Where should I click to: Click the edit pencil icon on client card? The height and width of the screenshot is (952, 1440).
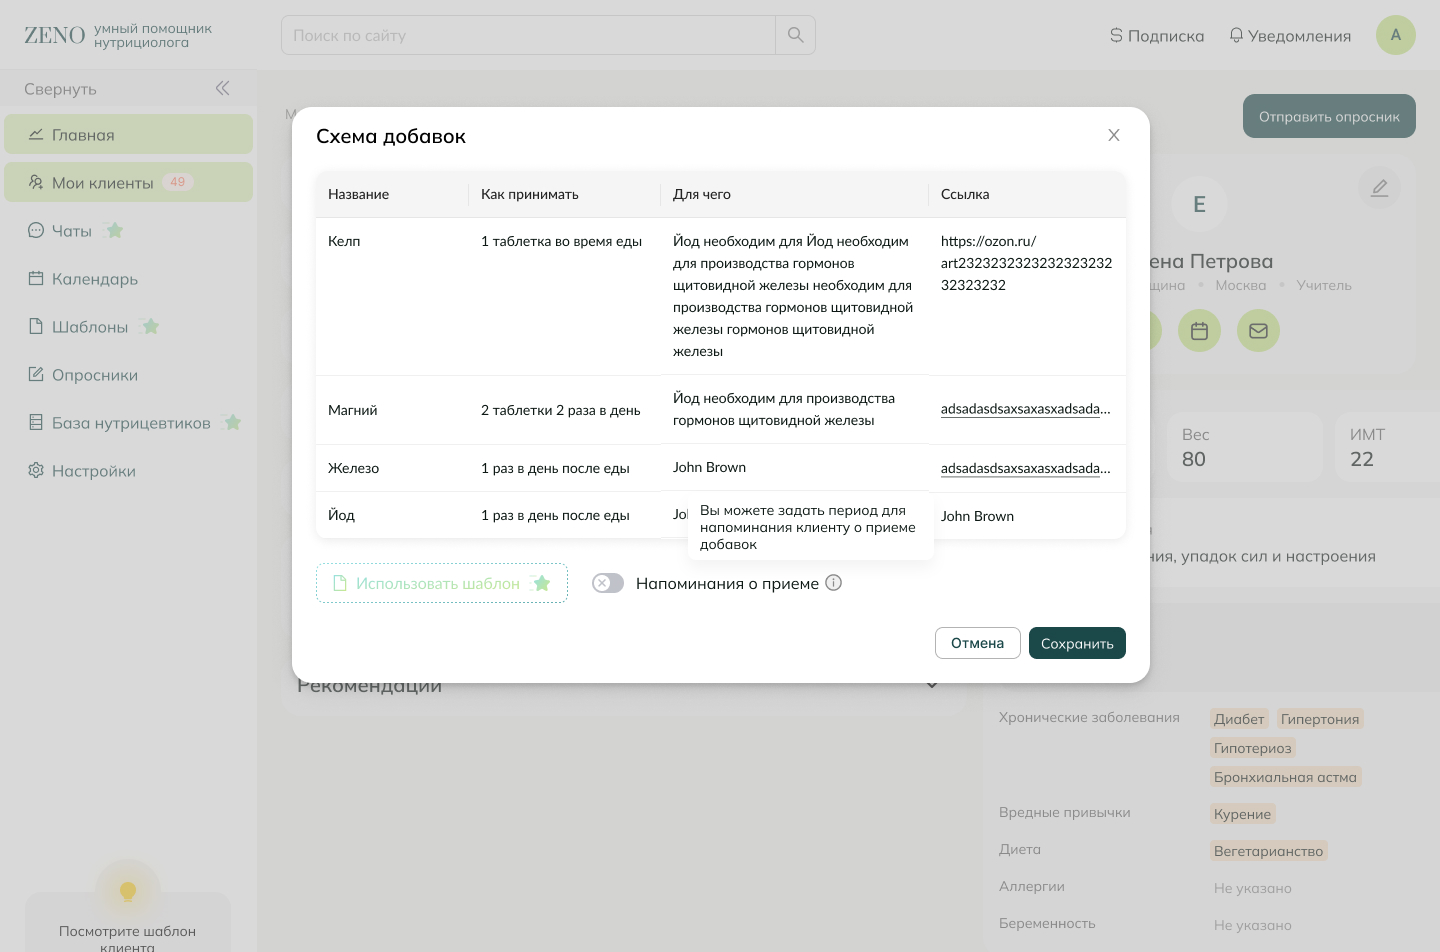point(1380,188)
